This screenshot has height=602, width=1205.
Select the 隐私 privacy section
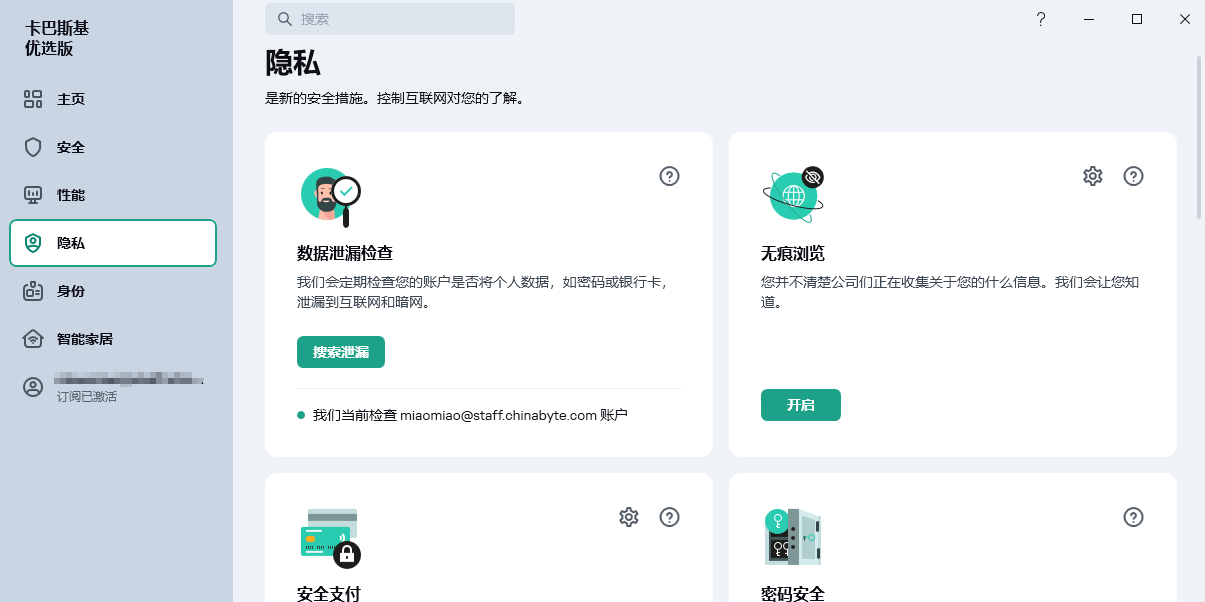(x=113, y=243)
